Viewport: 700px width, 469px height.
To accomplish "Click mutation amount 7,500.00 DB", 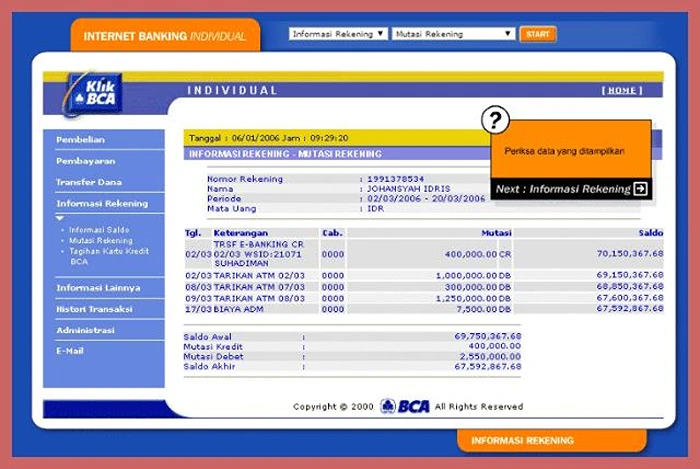I will (483, 309).
